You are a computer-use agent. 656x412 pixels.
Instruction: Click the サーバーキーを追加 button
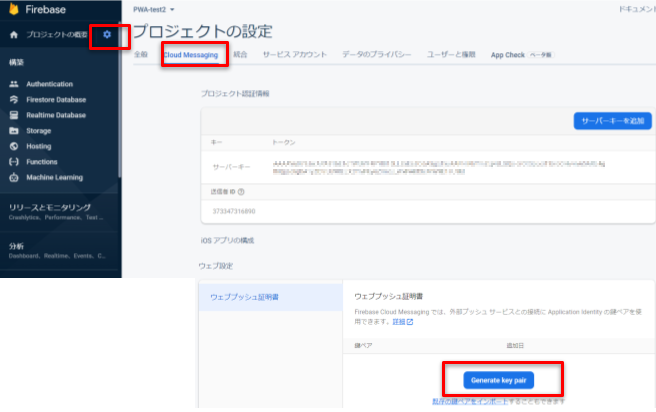click(x=612, y=121)
